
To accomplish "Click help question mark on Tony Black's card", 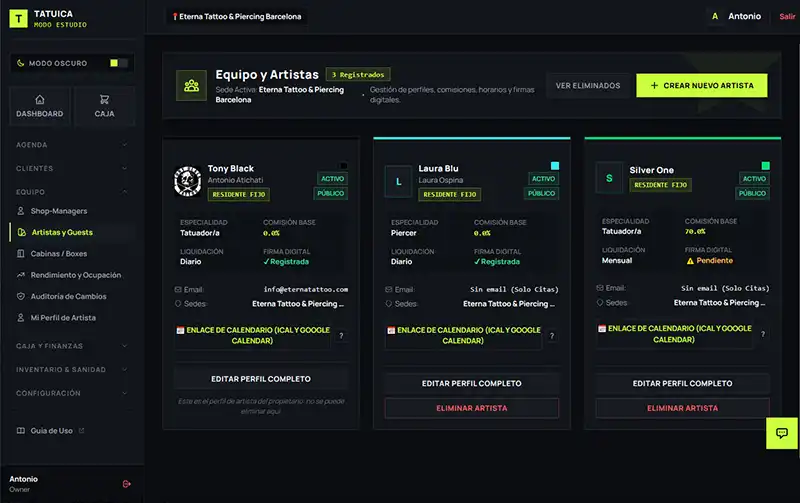I will 341,336.
